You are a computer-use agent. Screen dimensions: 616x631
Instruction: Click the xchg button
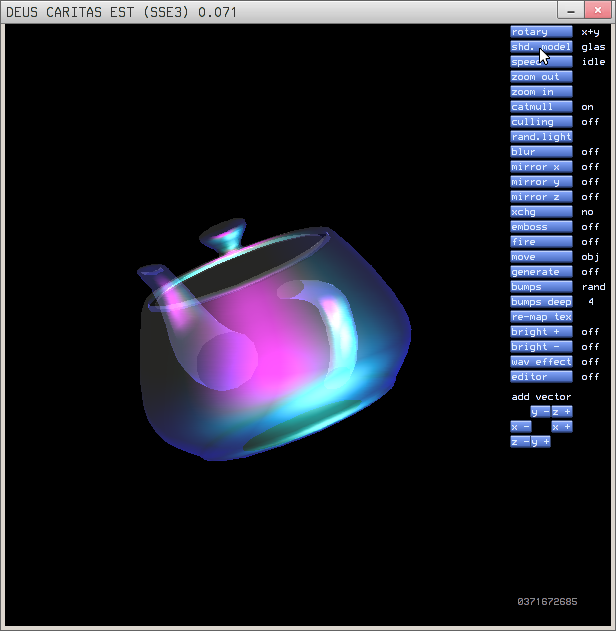click(541, 212)
